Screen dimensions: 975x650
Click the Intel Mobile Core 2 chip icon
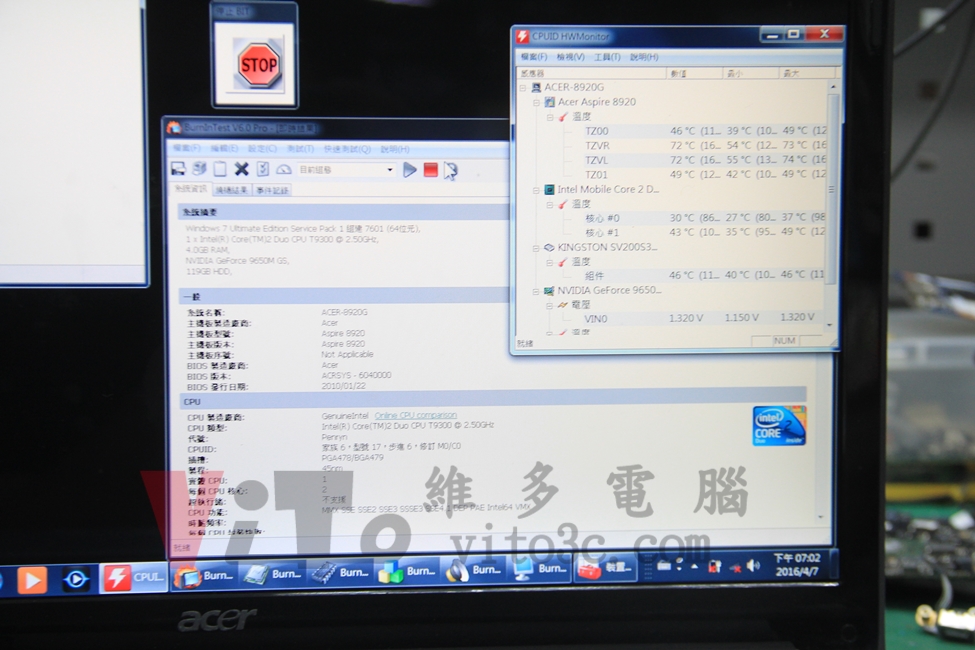549,189
